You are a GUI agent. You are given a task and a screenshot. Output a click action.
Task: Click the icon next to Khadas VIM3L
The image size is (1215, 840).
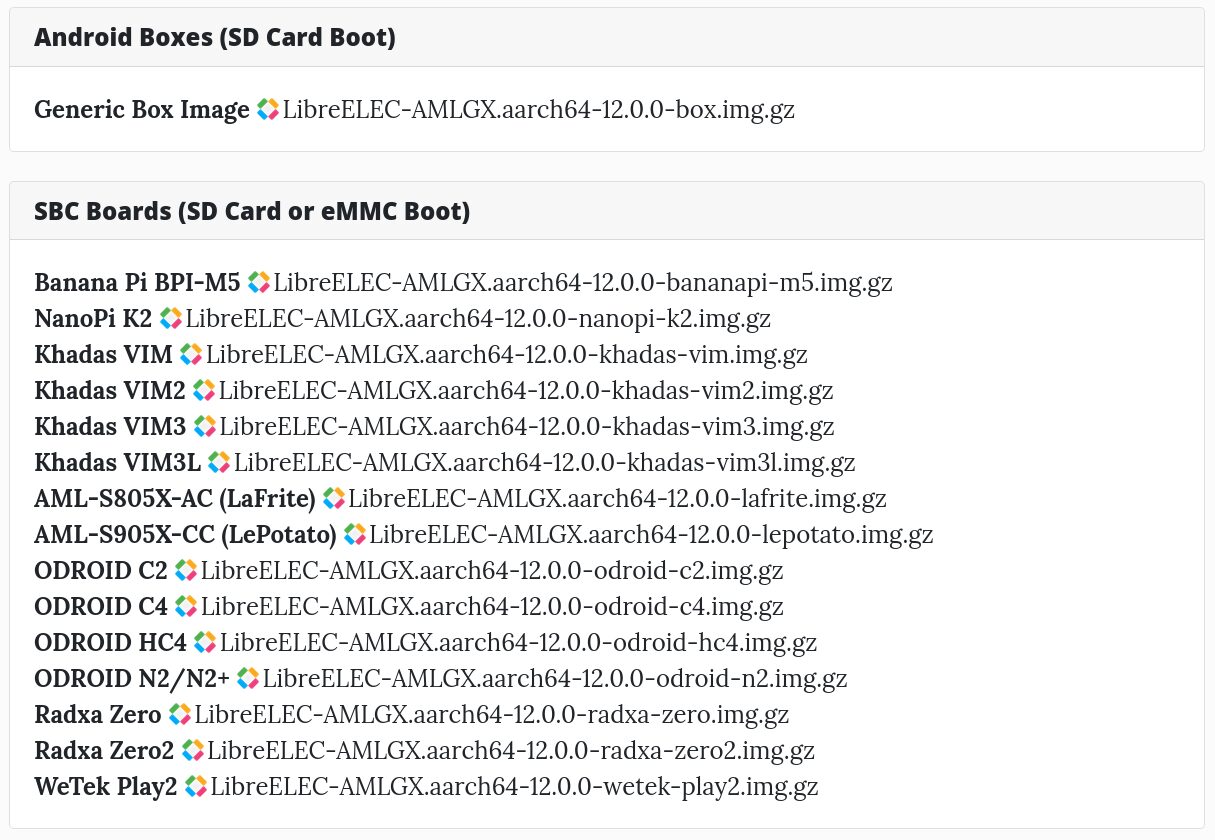[x=219, y=463]
